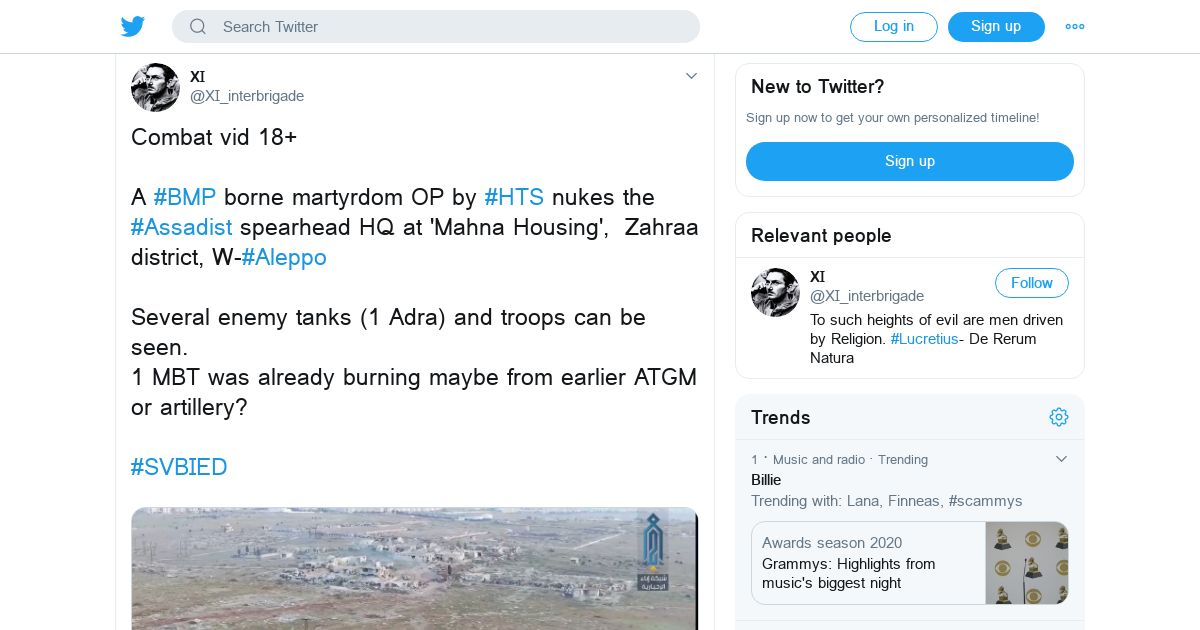Open the Grammys thumbnail image
Image resolution: width=1200 pixels, height=630 pixels.
(x=1026, y=563)
